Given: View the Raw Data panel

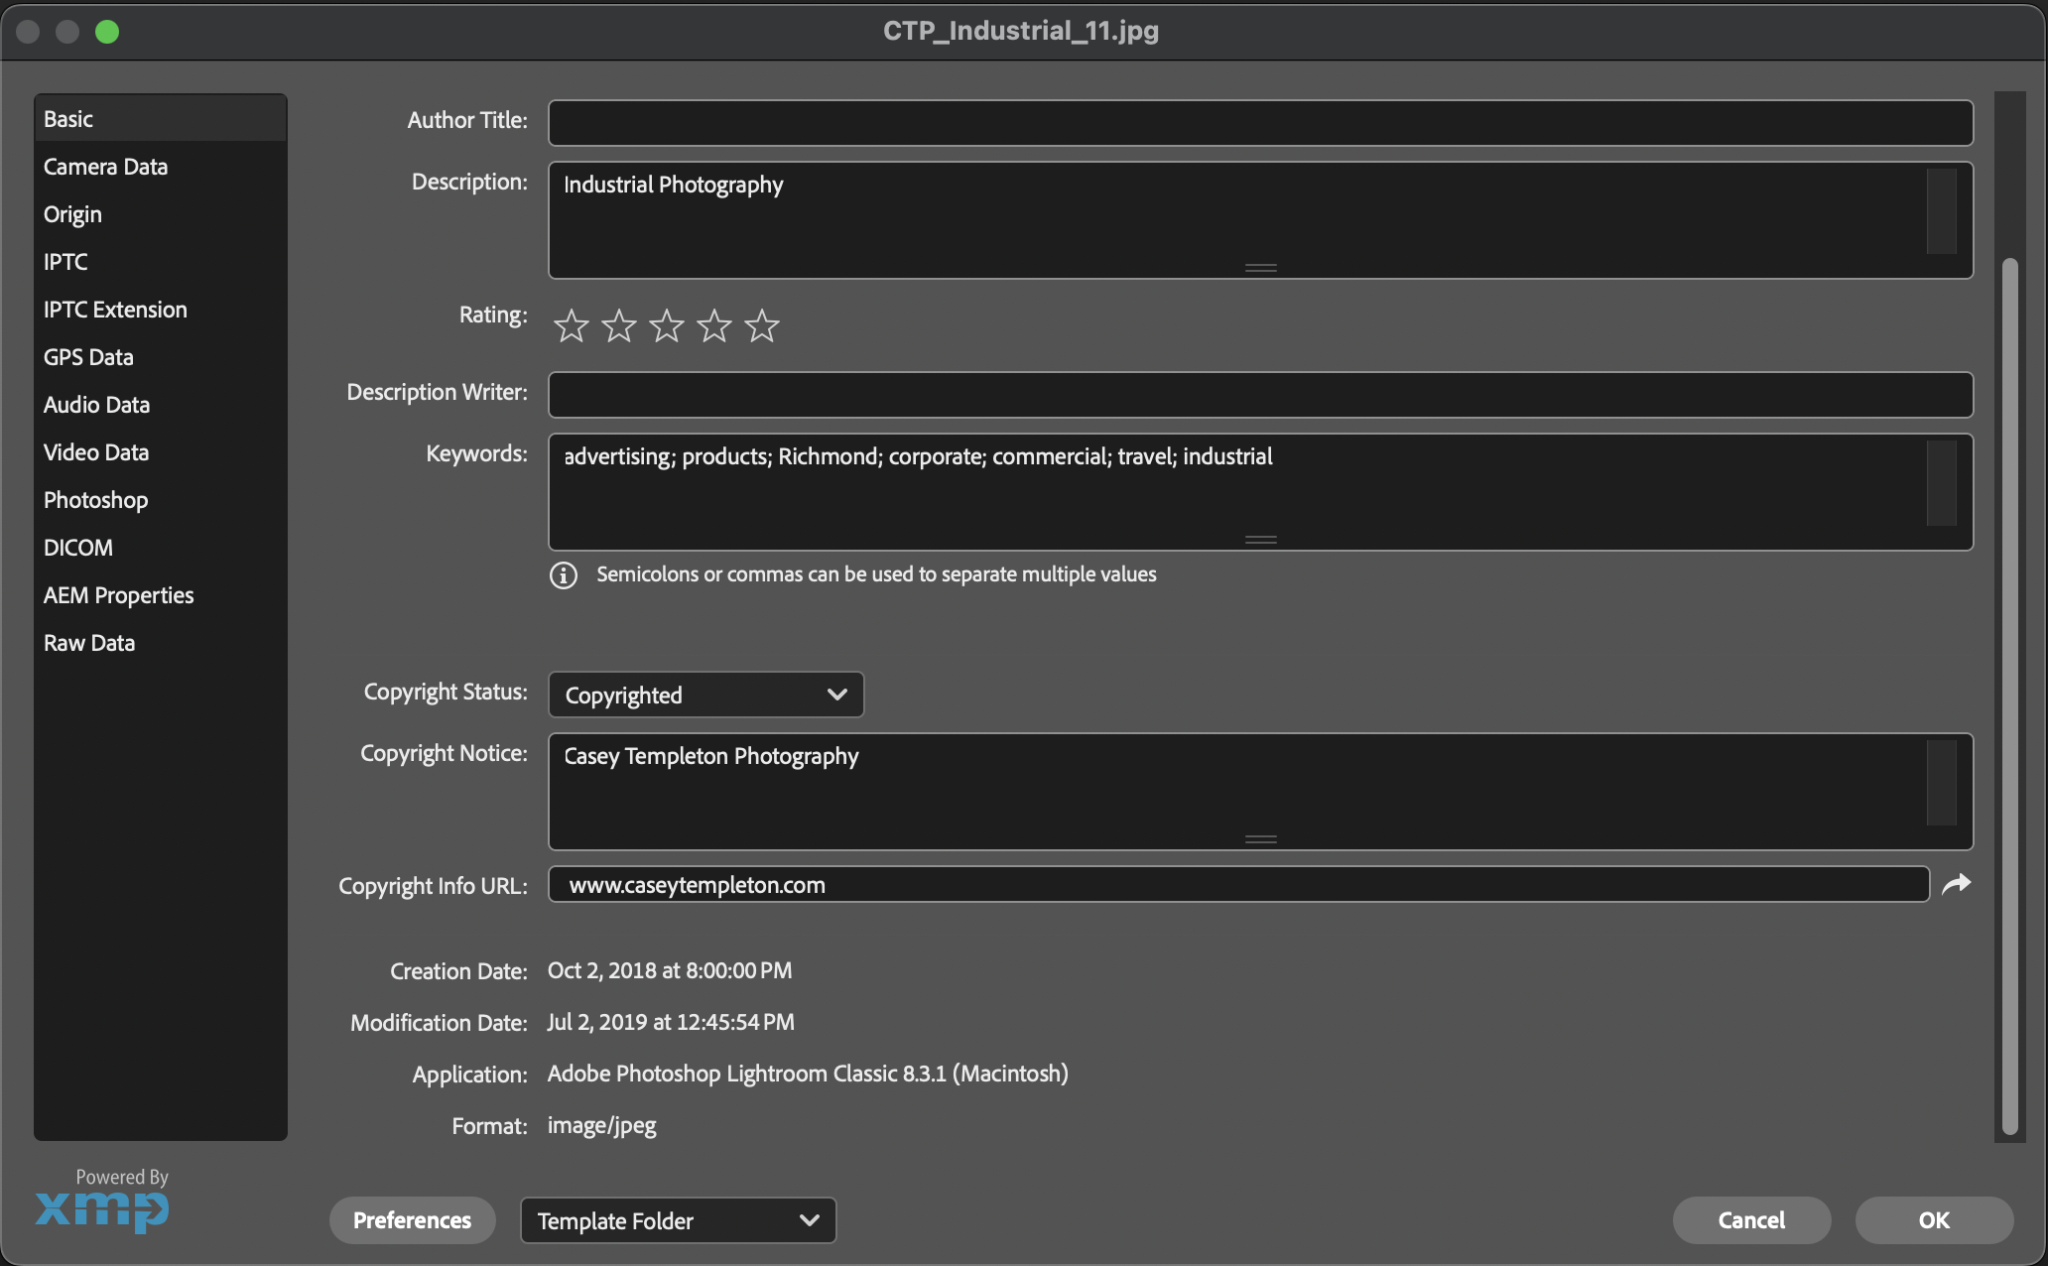Looking at the screenshot, I should 89,642.
